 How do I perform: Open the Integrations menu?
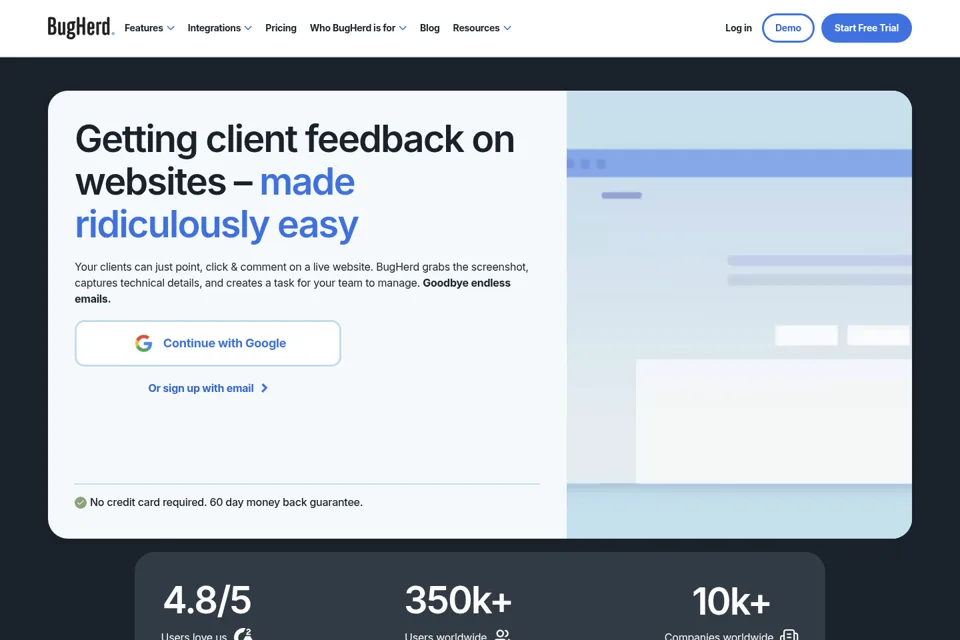click(220, 28)
